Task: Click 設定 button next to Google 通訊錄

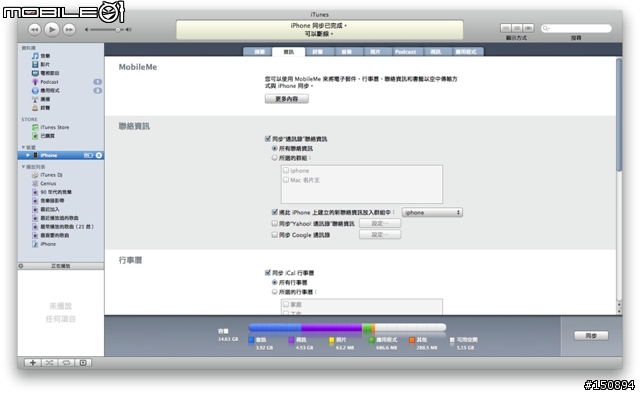Action: 380,235
